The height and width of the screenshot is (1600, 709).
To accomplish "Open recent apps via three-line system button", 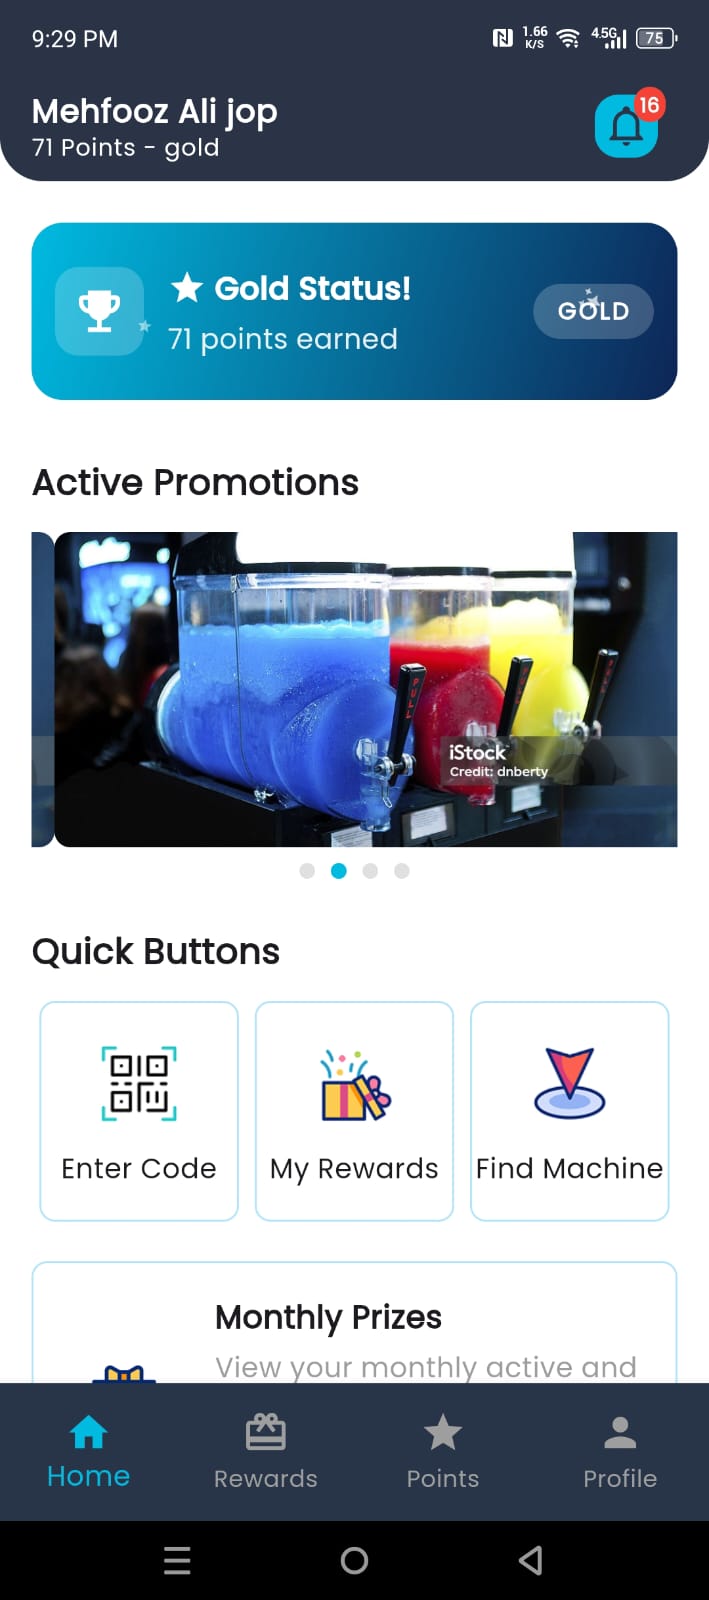I will tap(177, 1560).
